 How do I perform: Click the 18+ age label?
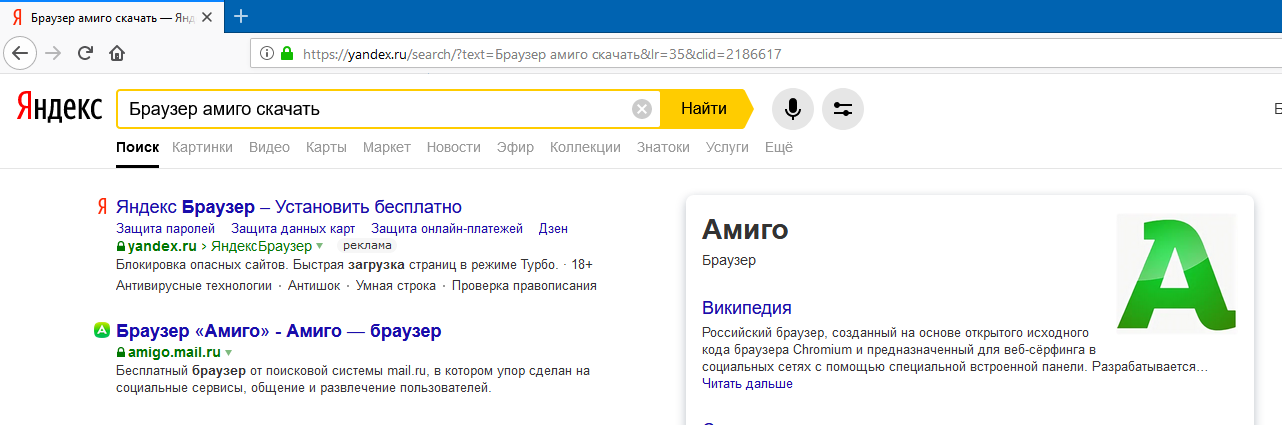coord(583,265)
